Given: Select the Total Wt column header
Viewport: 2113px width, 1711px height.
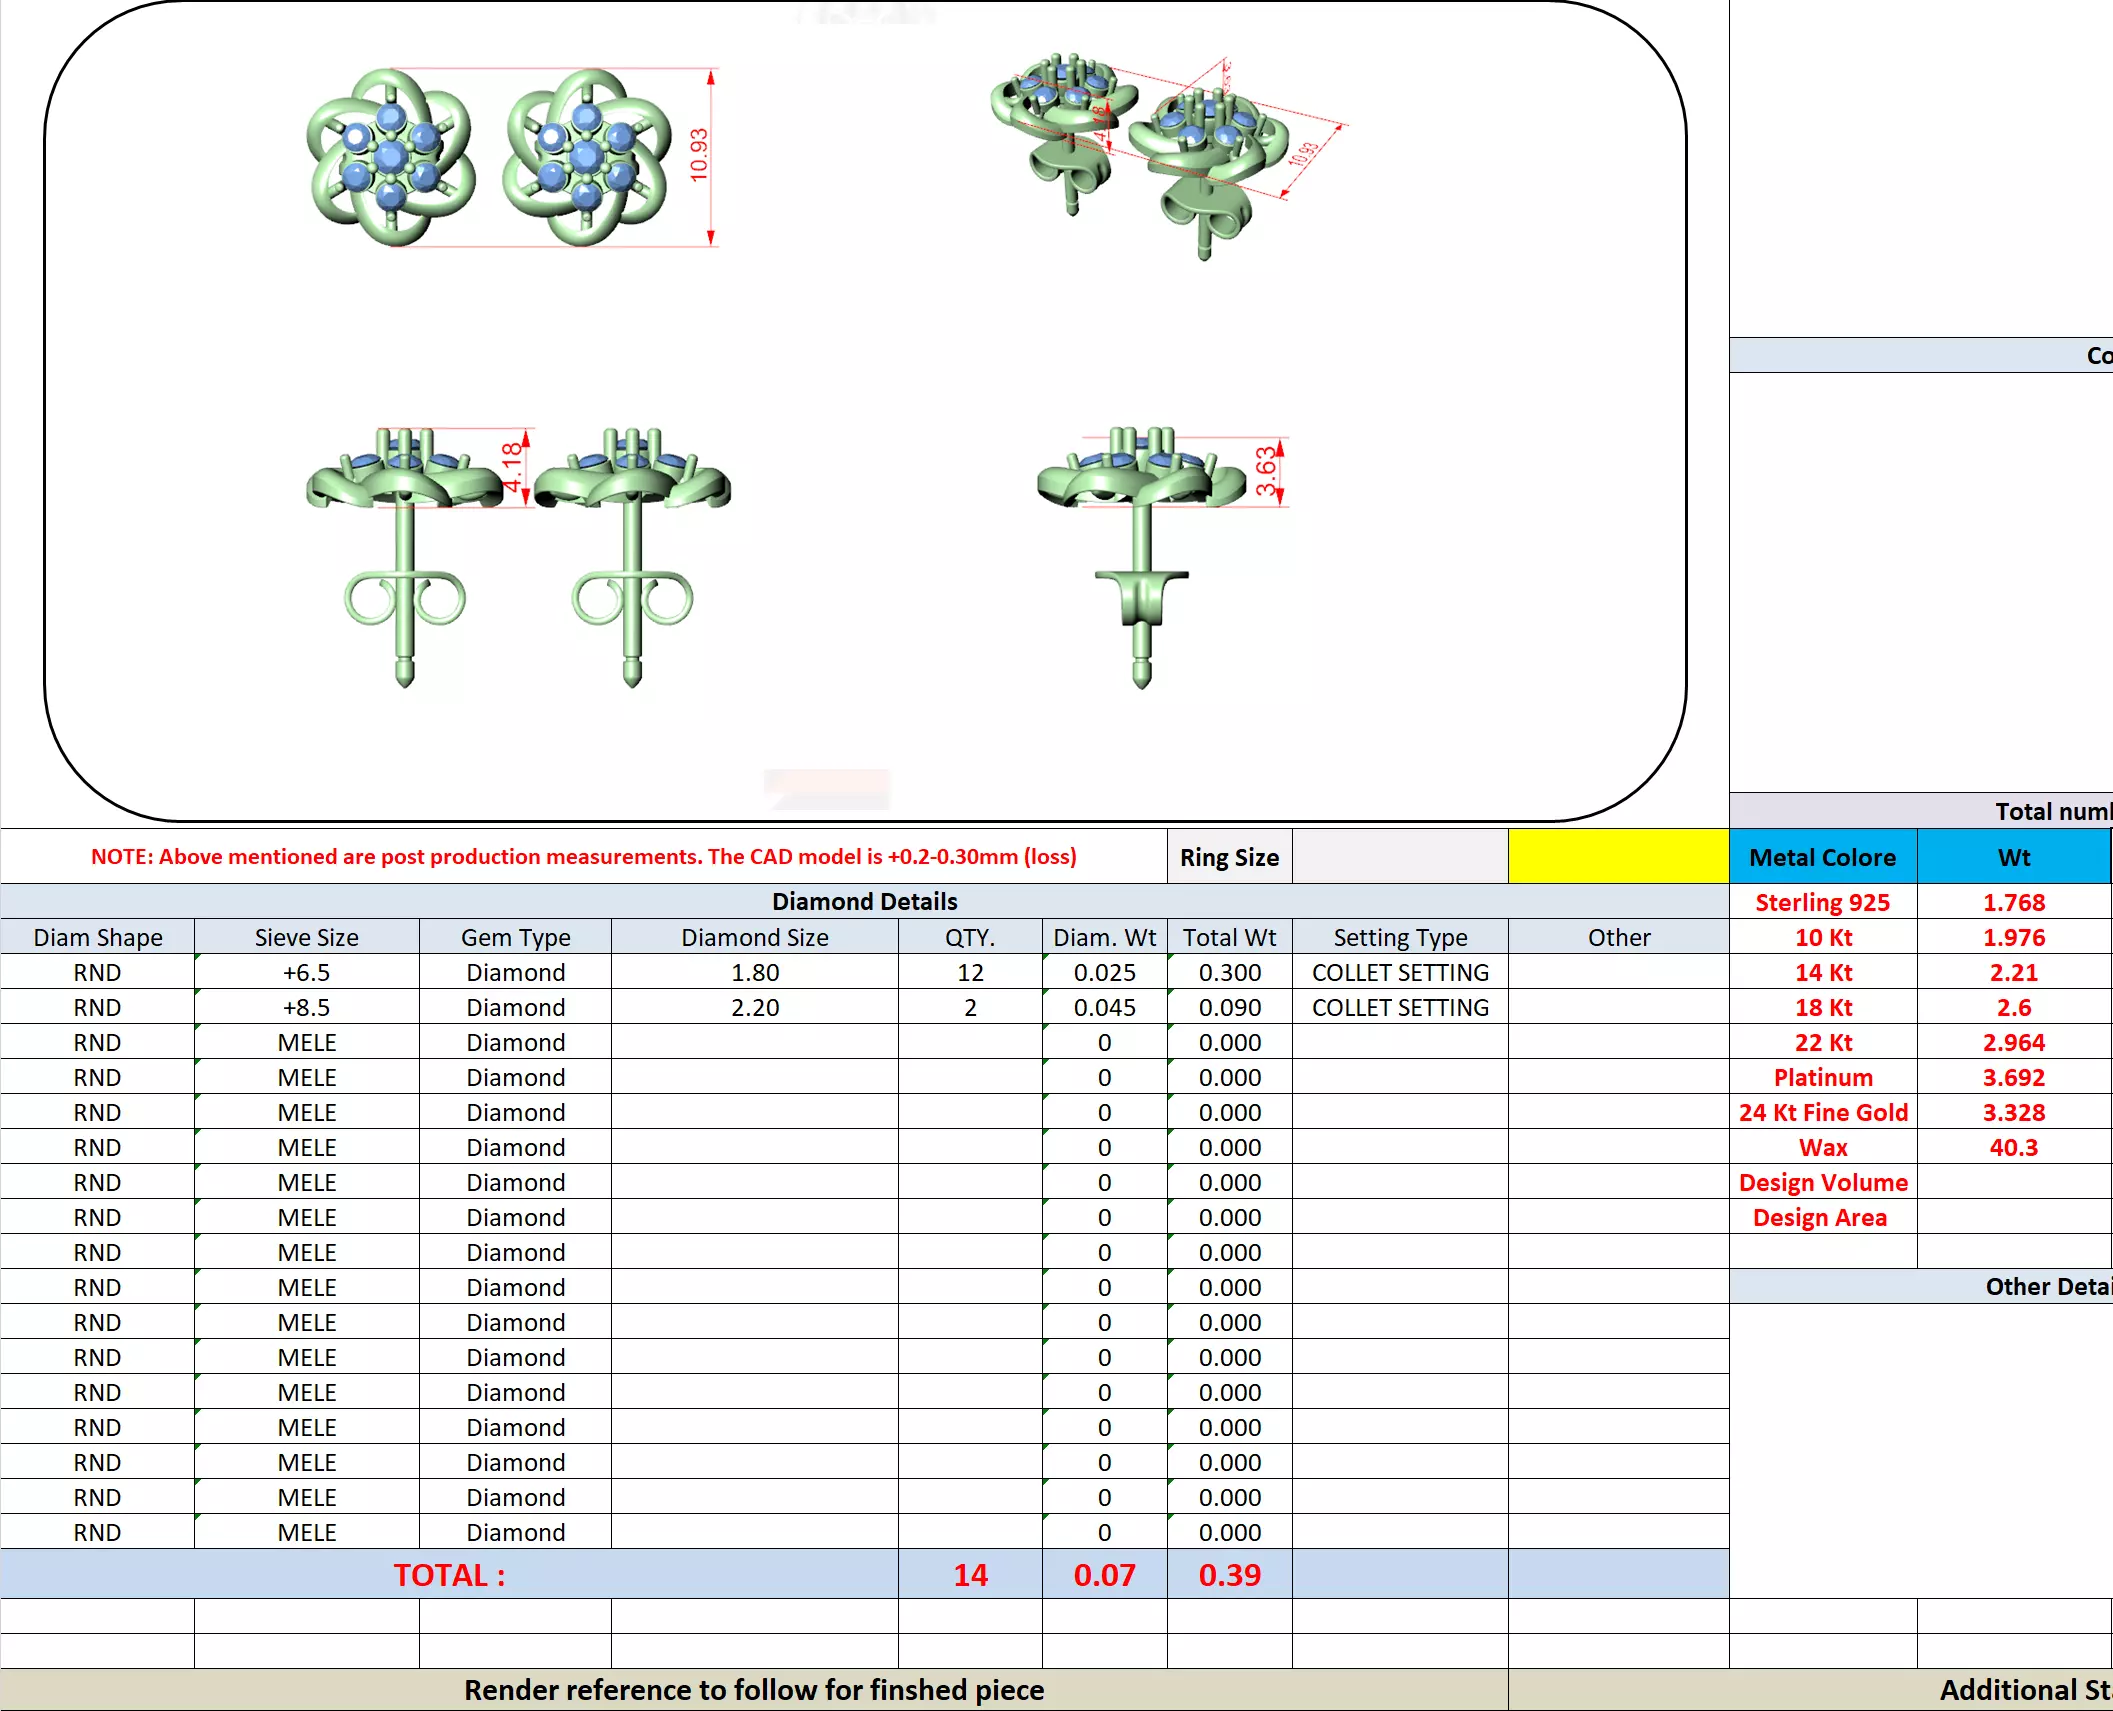Looking at the screenshot, I should [x=1230, y=937].
